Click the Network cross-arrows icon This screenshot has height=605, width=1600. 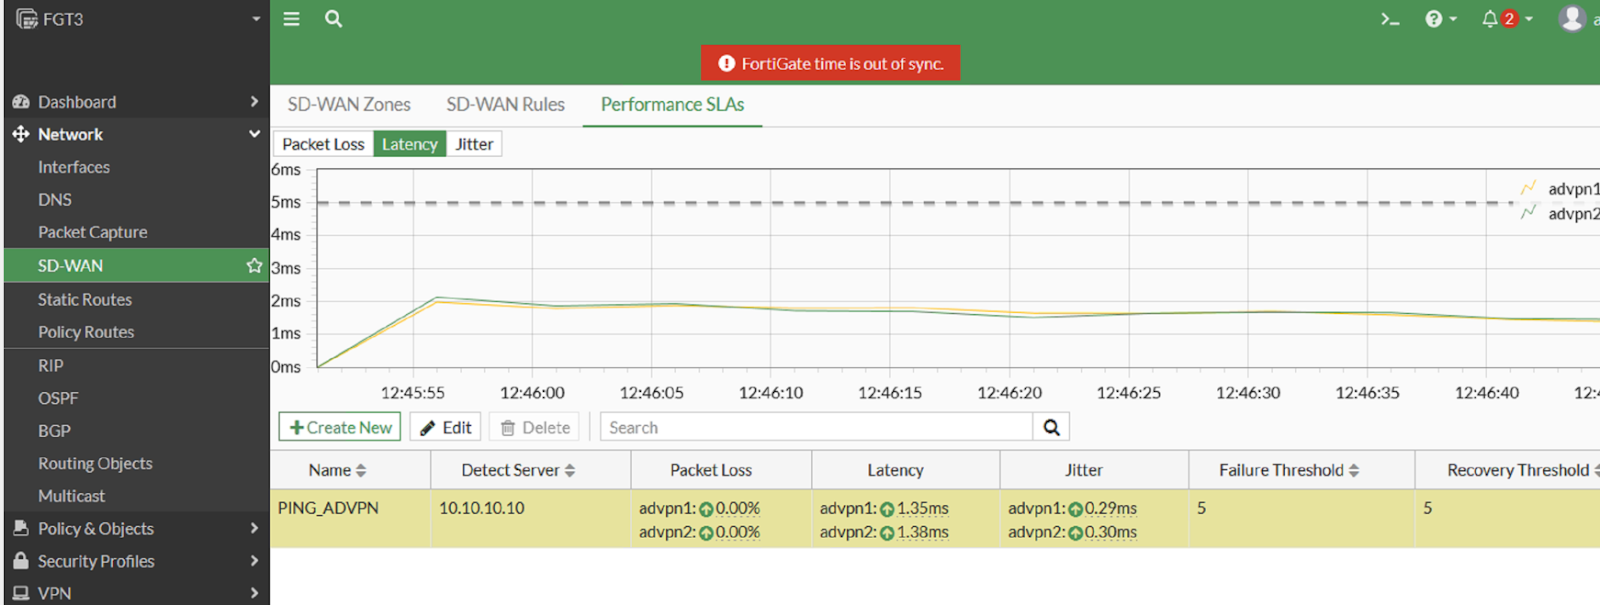[21, 134]
